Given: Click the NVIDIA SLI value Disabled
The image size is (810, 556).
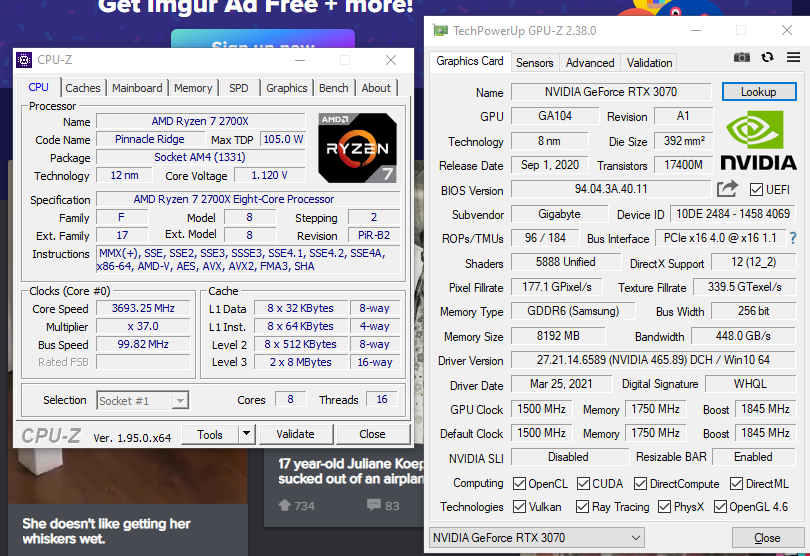Looking at the screenshot, I should (x=568, y=457).
